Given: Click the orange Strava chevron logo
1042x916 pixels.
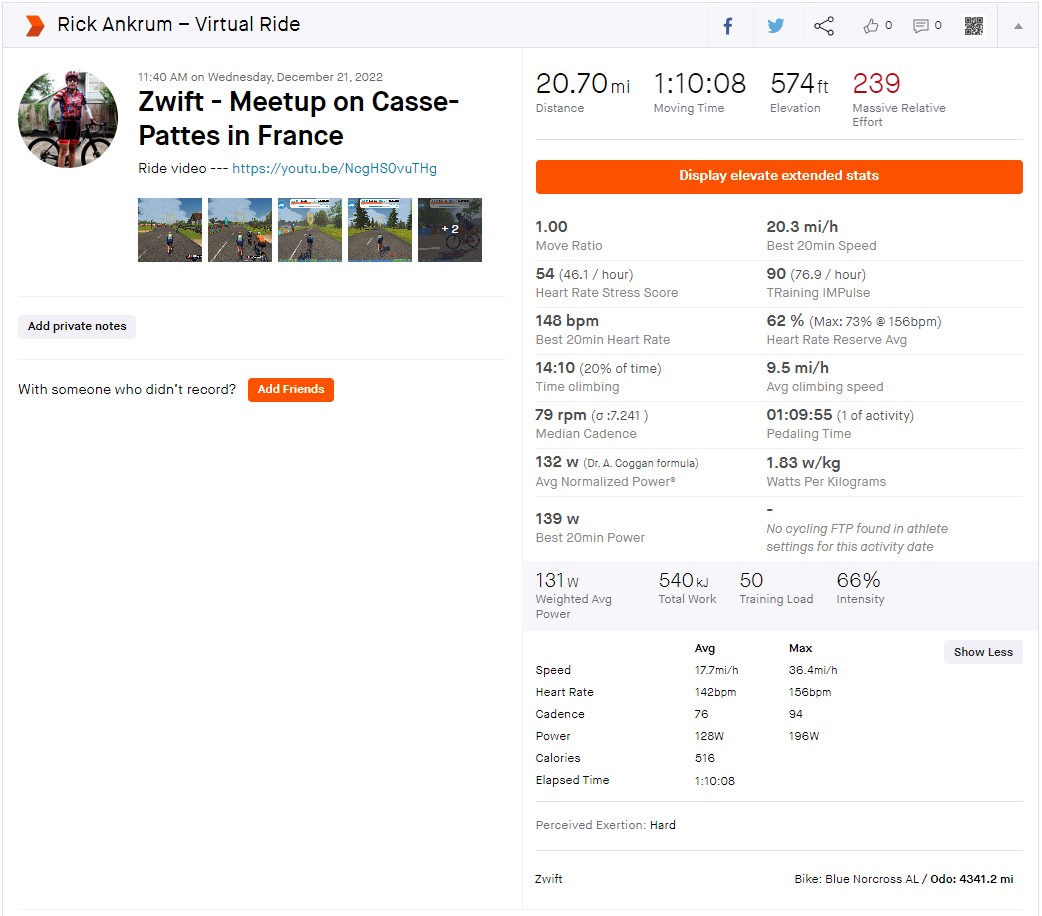Looking at the screenshot, I should point(35,26).
